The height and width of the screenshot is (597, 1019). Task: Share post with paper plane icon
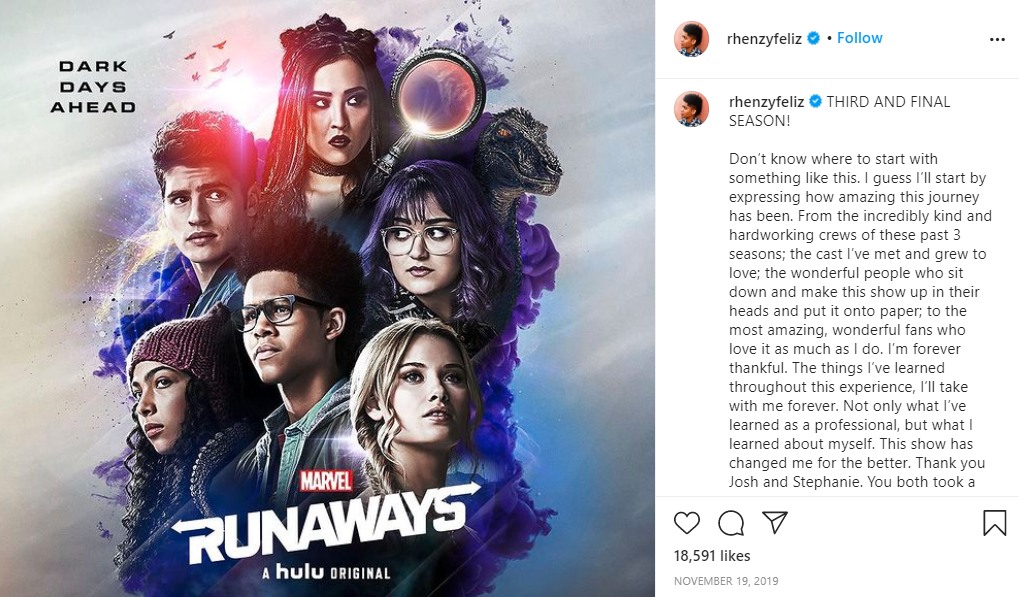click(775, 522)
